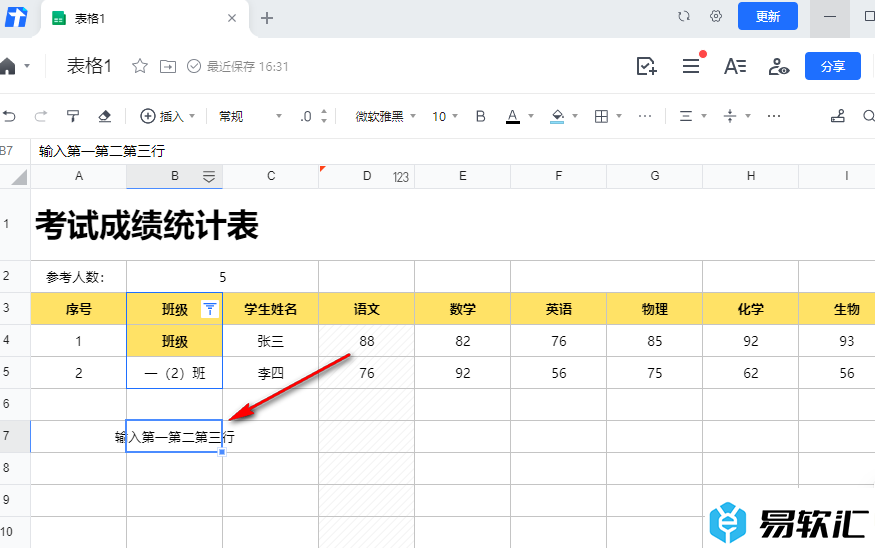Toggle bold formatting
This screenshot has height=548, width=875.
pos(480,116)
